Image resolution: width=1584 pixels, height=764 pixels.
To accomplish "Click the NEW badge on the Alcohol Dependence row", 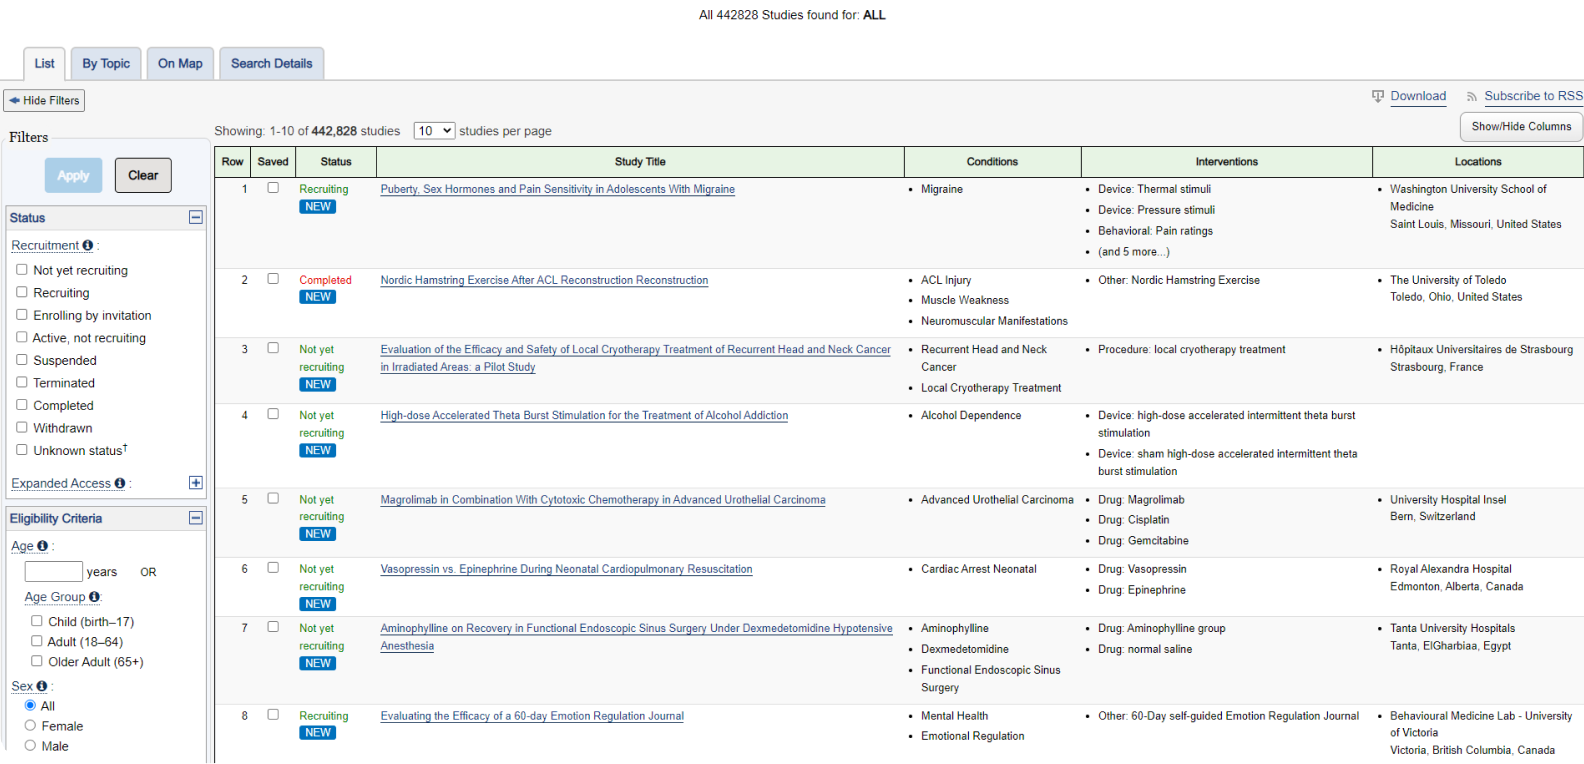I will click(x=318, y=451).
